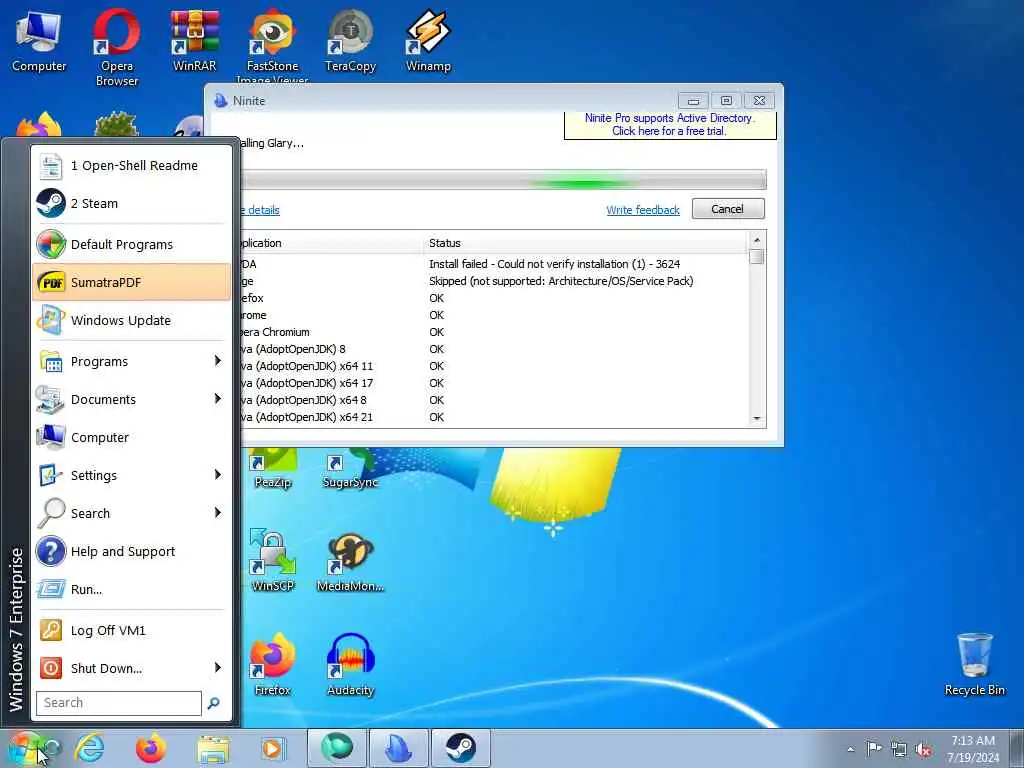
Task: Expand Shut Down options submenu
Action: point(217,668)
